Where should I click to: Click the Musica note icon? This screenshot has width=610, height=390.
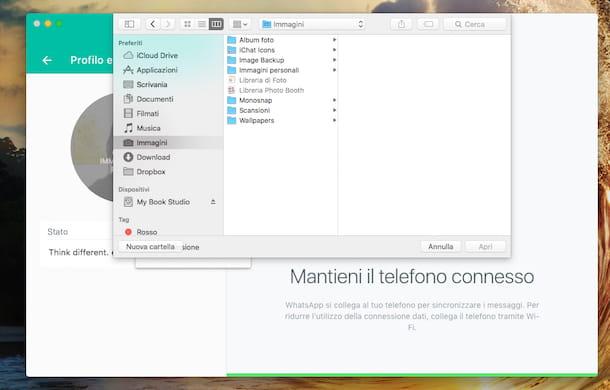point(128,128)
